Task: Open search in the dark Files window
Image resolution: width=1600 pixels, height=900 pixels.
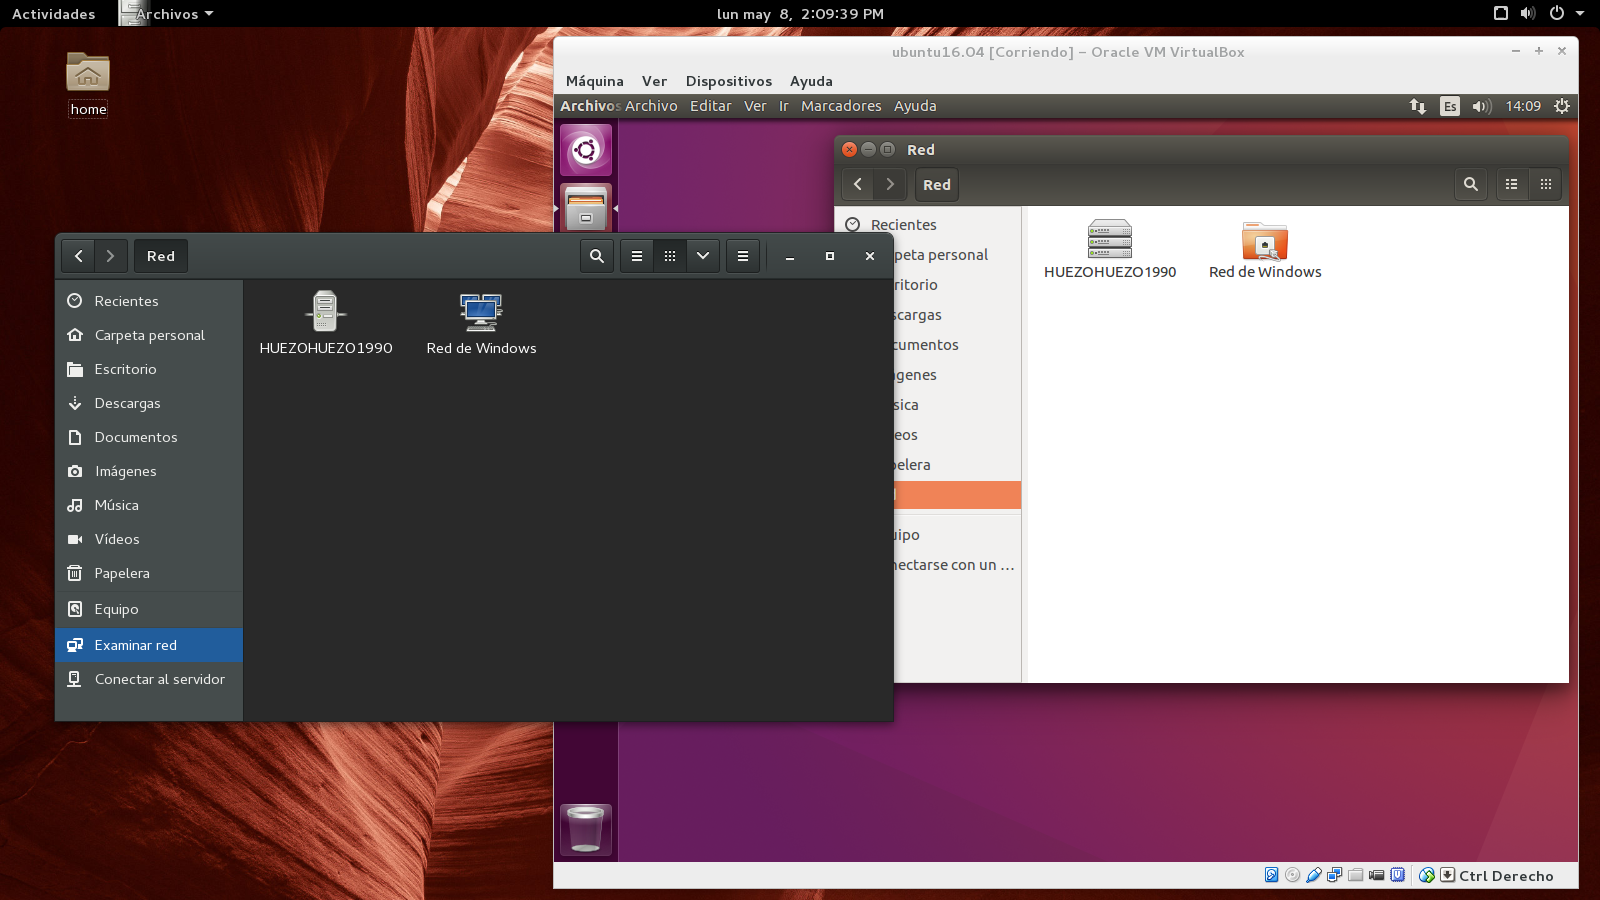Action: [x=597, y=256]
